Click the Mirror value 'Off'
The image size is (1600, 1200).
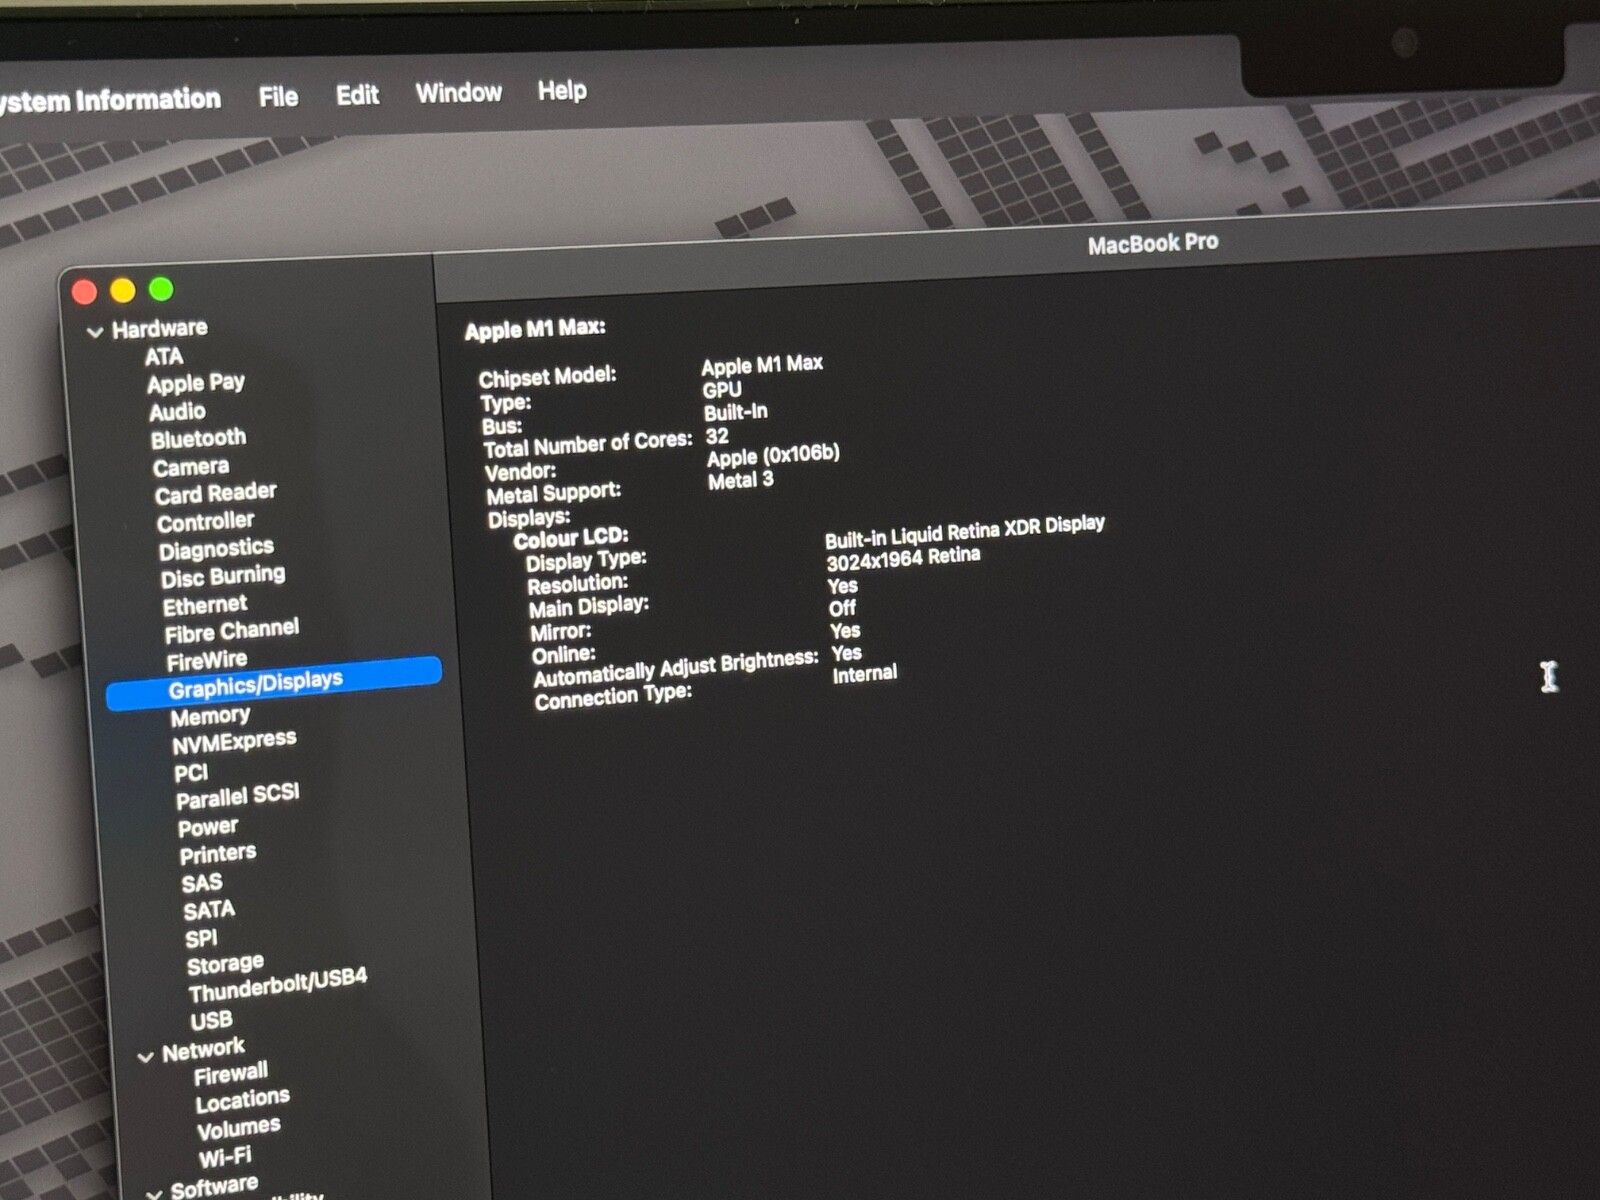842,608
